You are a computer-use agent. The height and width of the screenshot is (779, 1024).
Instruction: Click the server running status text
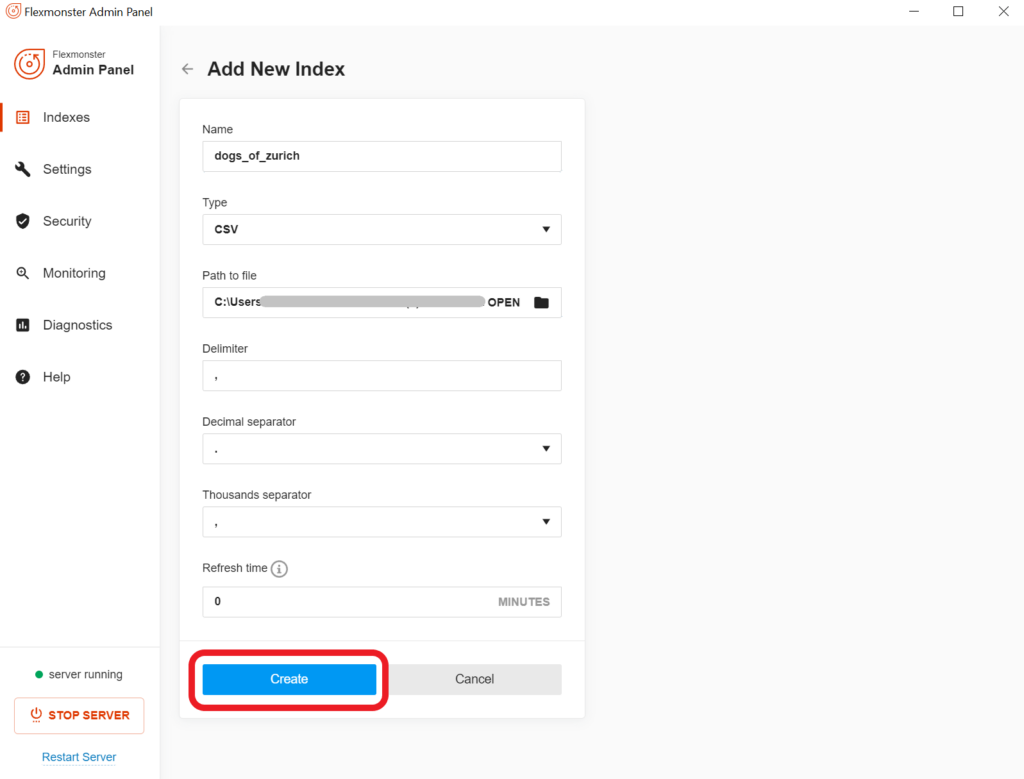(x=86, y=674)
